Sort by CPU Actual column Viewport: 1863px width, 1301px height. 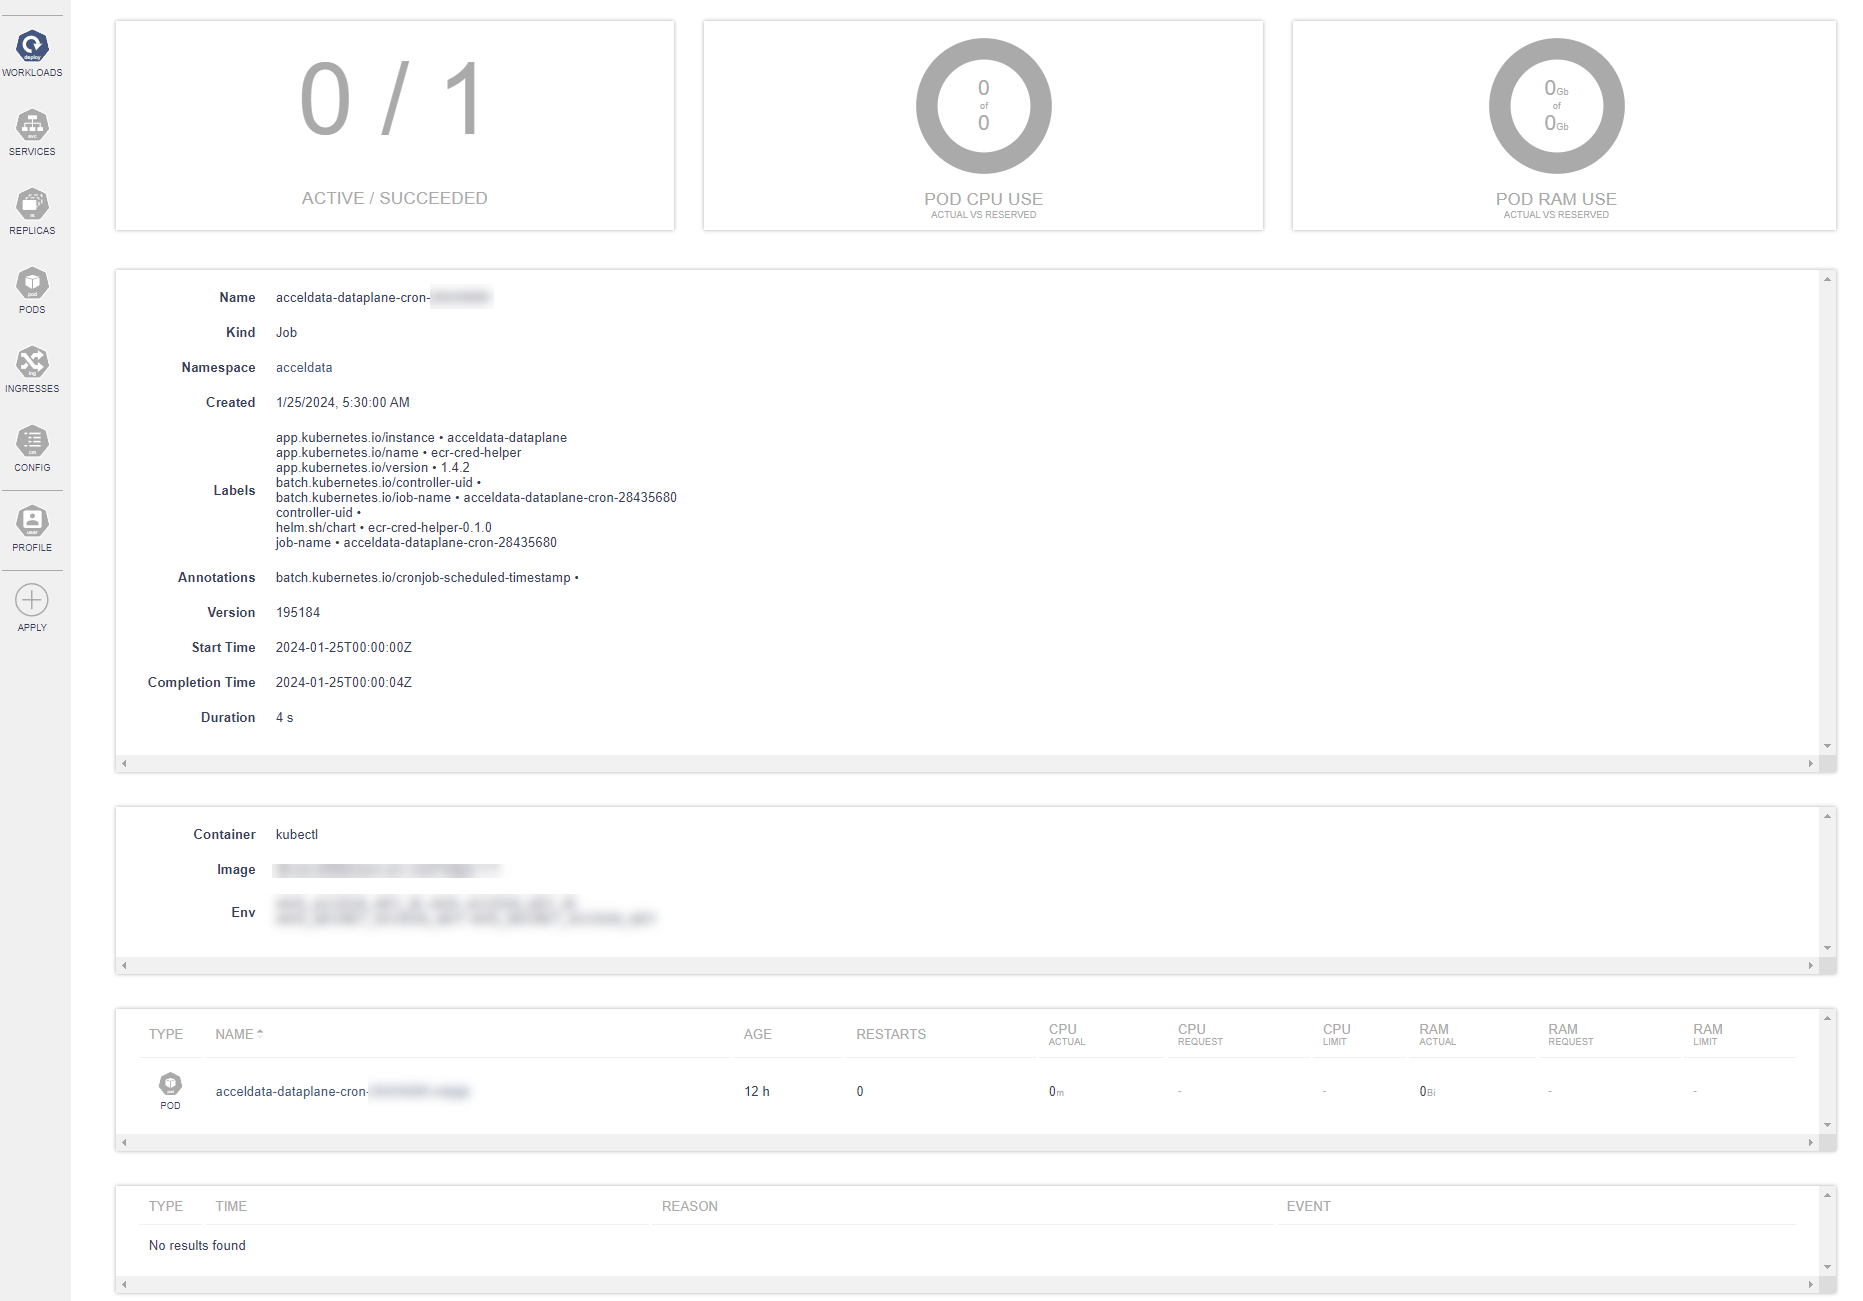[x=1067, y=1034]
